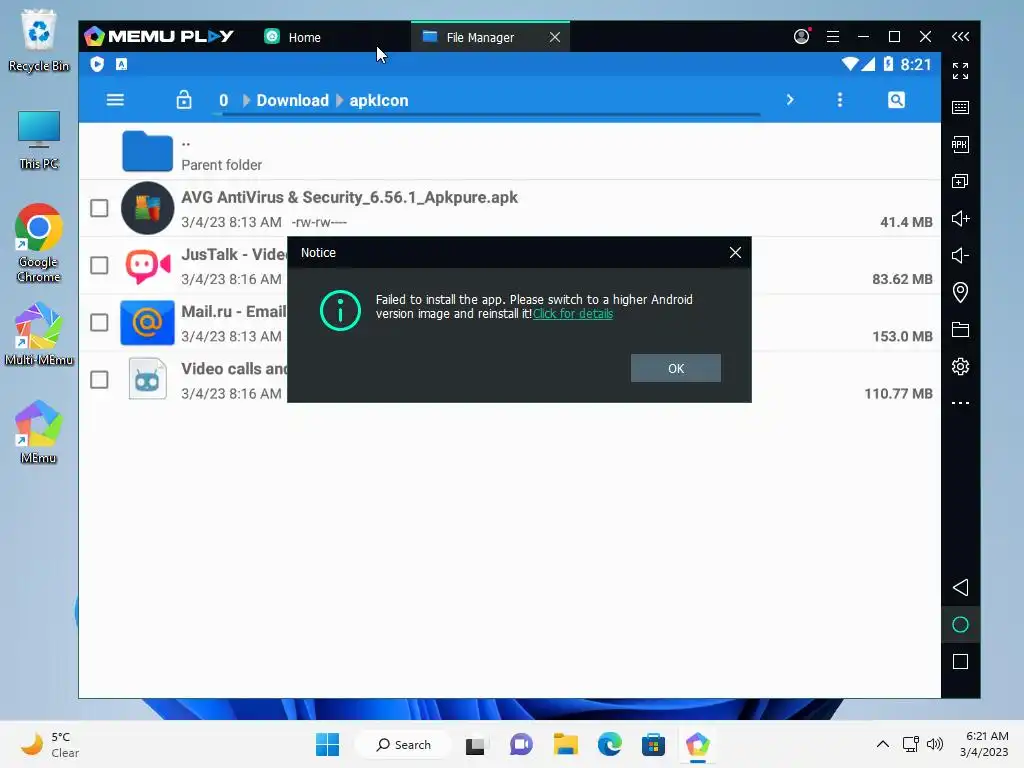This screenshot has height=768, width=1024.
Task: Open Task View on taskbar
Action: coord(475,745)
